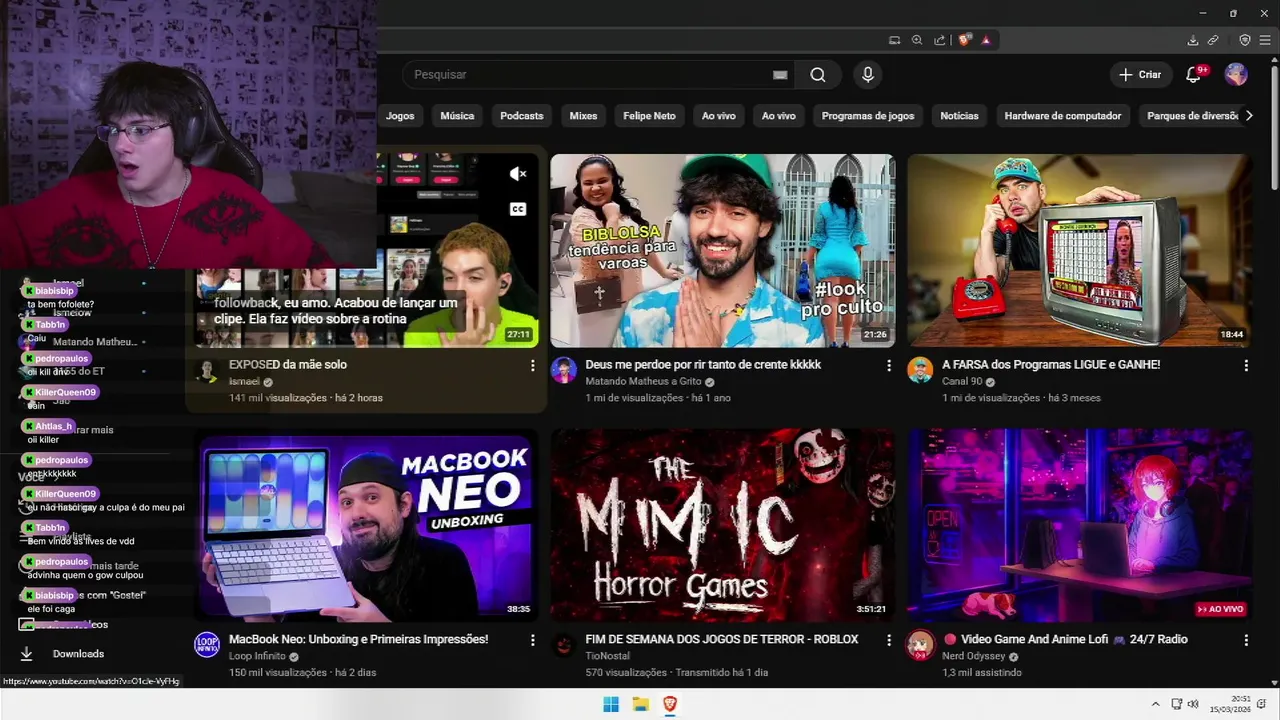Image resolution: width=1280 pixels, height=720 pixels.
Task: Unmute the EXPOSED da mãe solo preview
Action: (517, 174)
